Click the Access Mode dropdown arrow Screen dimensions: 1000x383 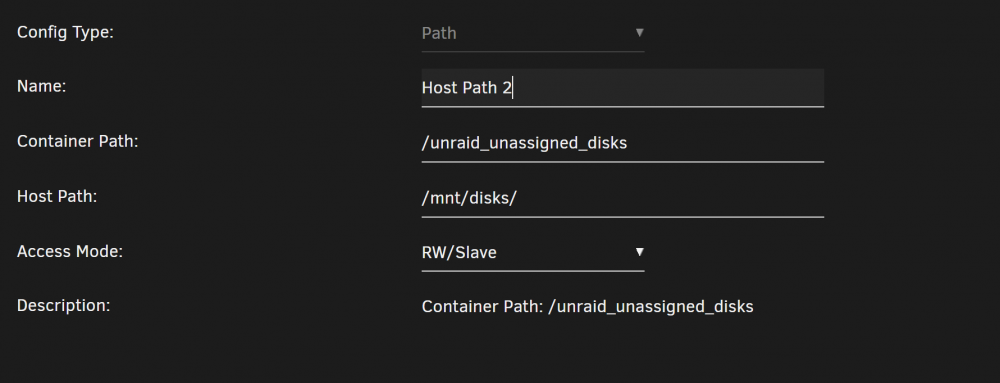[639, 252]
